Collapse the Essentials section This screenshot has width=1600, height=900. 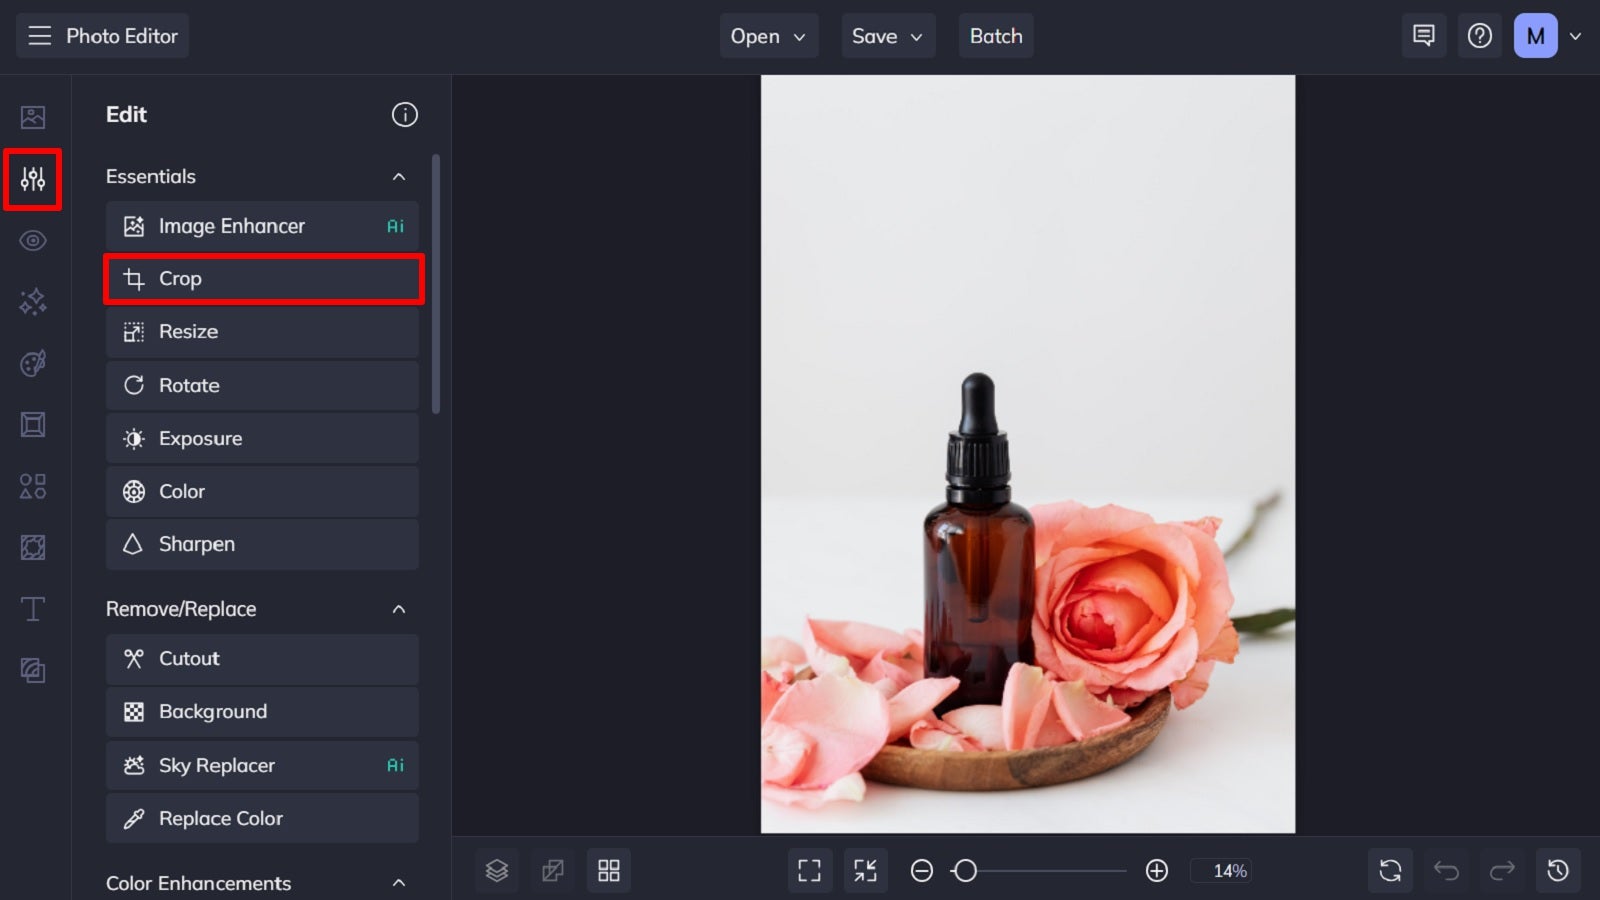[399, 176]
